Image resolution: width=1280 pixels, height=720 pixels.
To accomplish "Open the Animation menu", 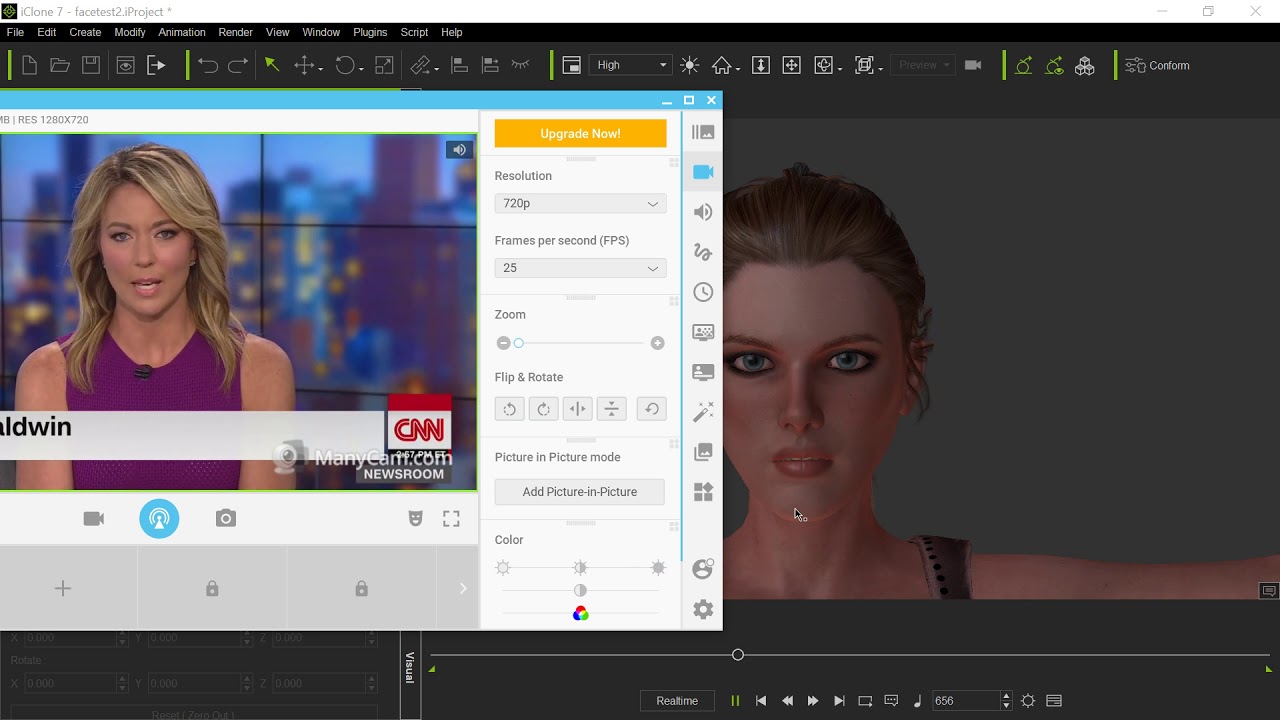I will (x=182, y=32).
